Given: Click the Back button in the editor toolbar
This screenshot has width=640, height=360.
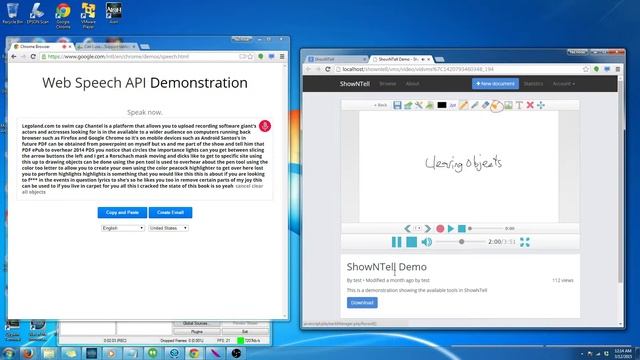Looking at the screenshot, I should (380, 105).
